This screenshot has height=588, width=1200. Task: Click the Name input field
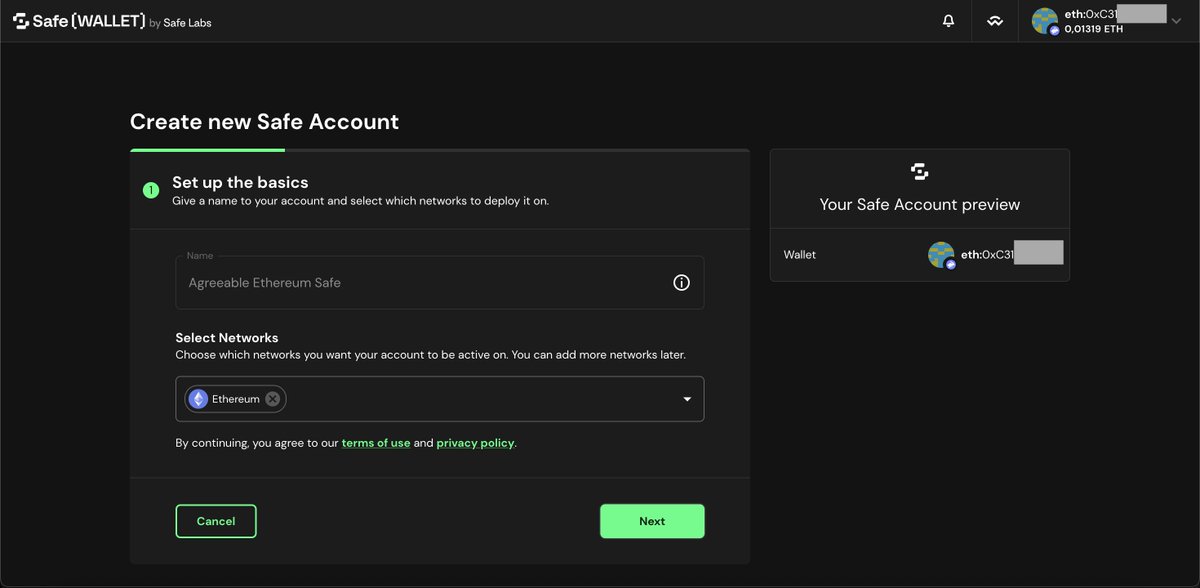[440, 283]
